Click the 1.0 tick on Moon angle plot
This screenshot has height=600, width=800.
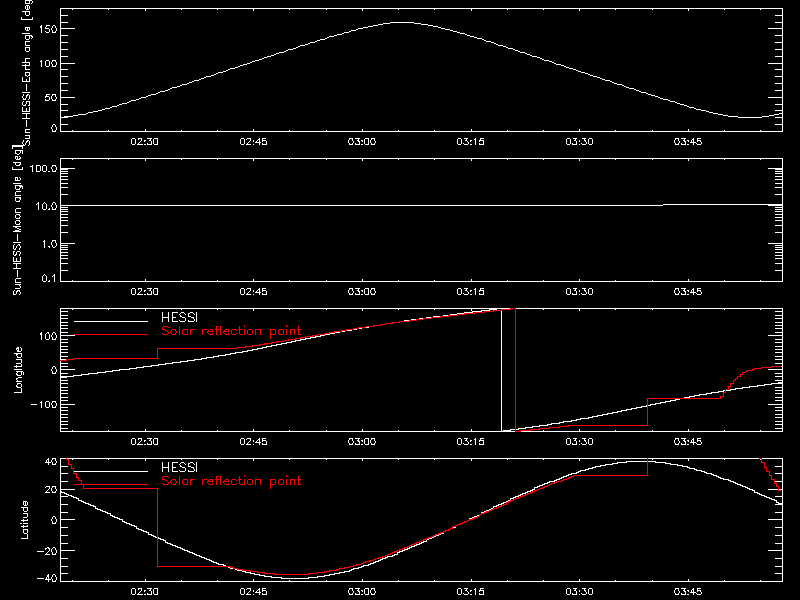pyautogui.click(x=49, y=244)
